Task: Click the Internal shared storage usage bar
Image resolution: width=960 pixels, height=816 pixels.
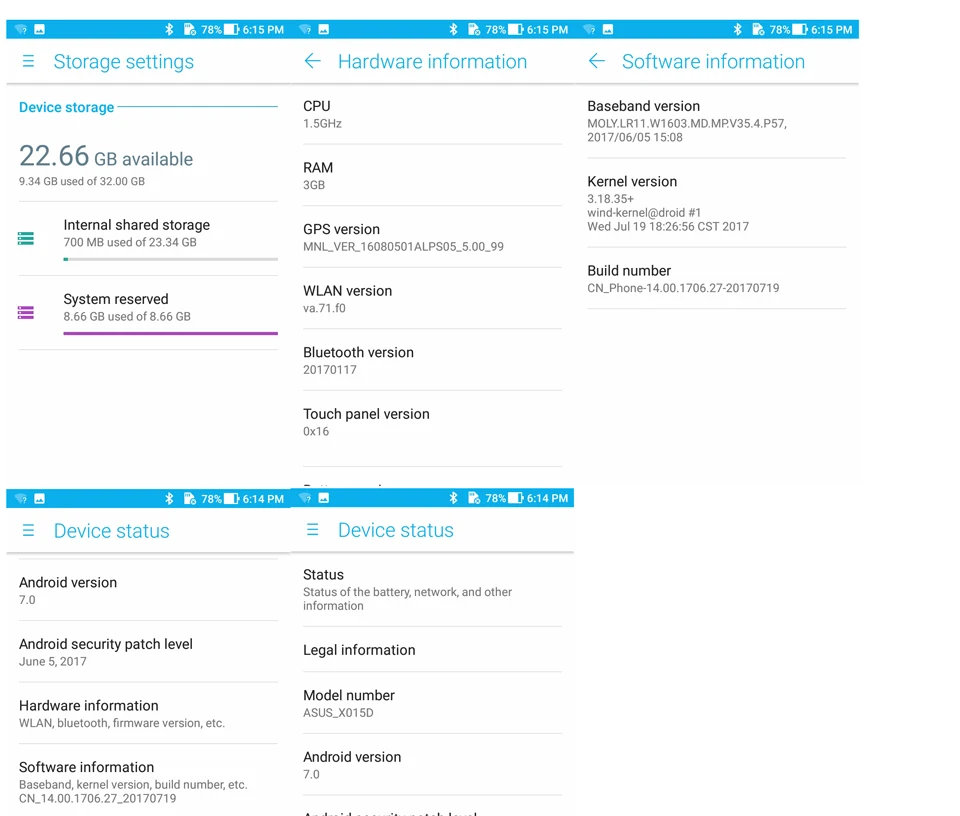Action: 170,258
